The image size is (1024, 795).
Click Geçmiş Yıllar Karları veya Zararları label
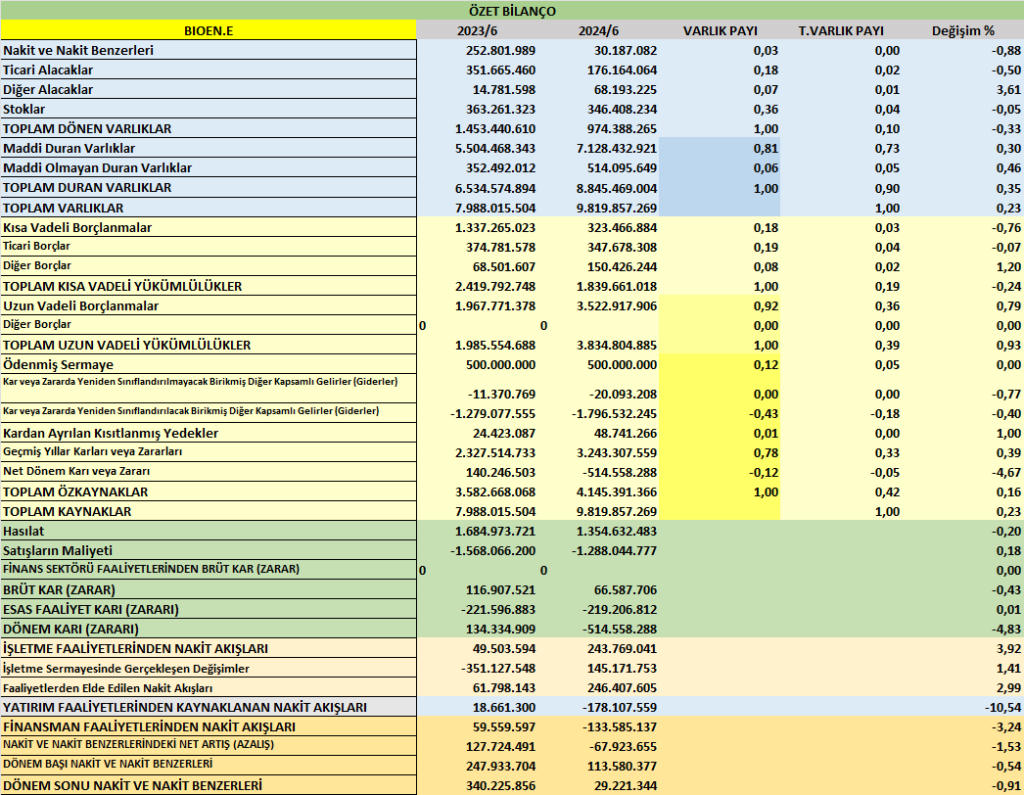coord(208,452)
